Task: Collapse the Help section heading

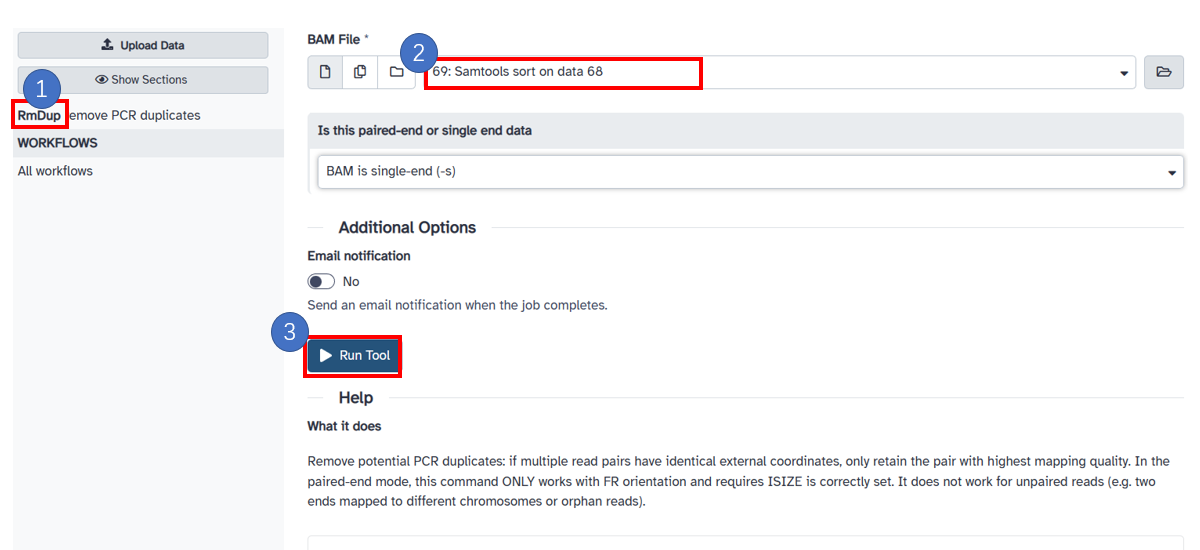Action: 355,398
